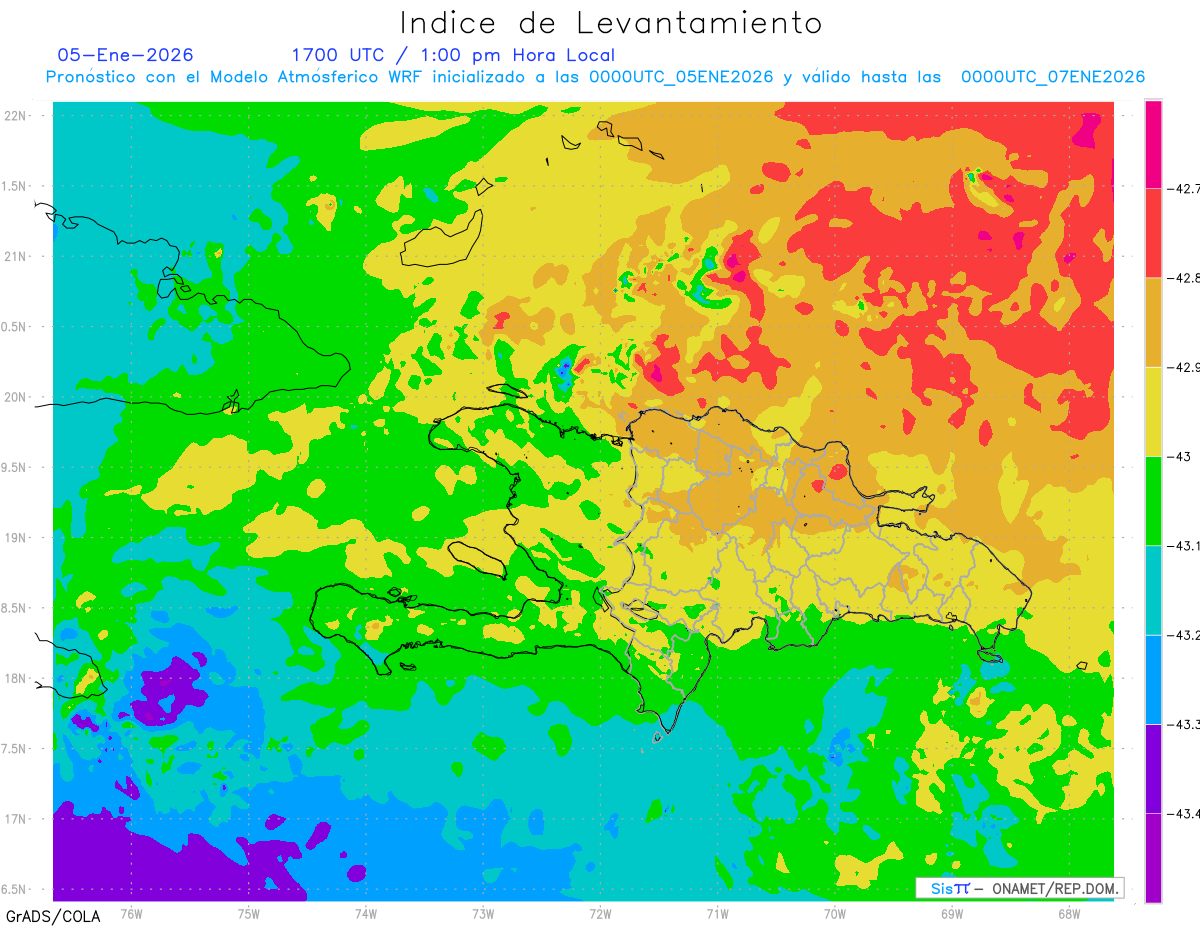
Task: Select the date label "05-Ene-2026"
Action: click(x=126, y=55)
